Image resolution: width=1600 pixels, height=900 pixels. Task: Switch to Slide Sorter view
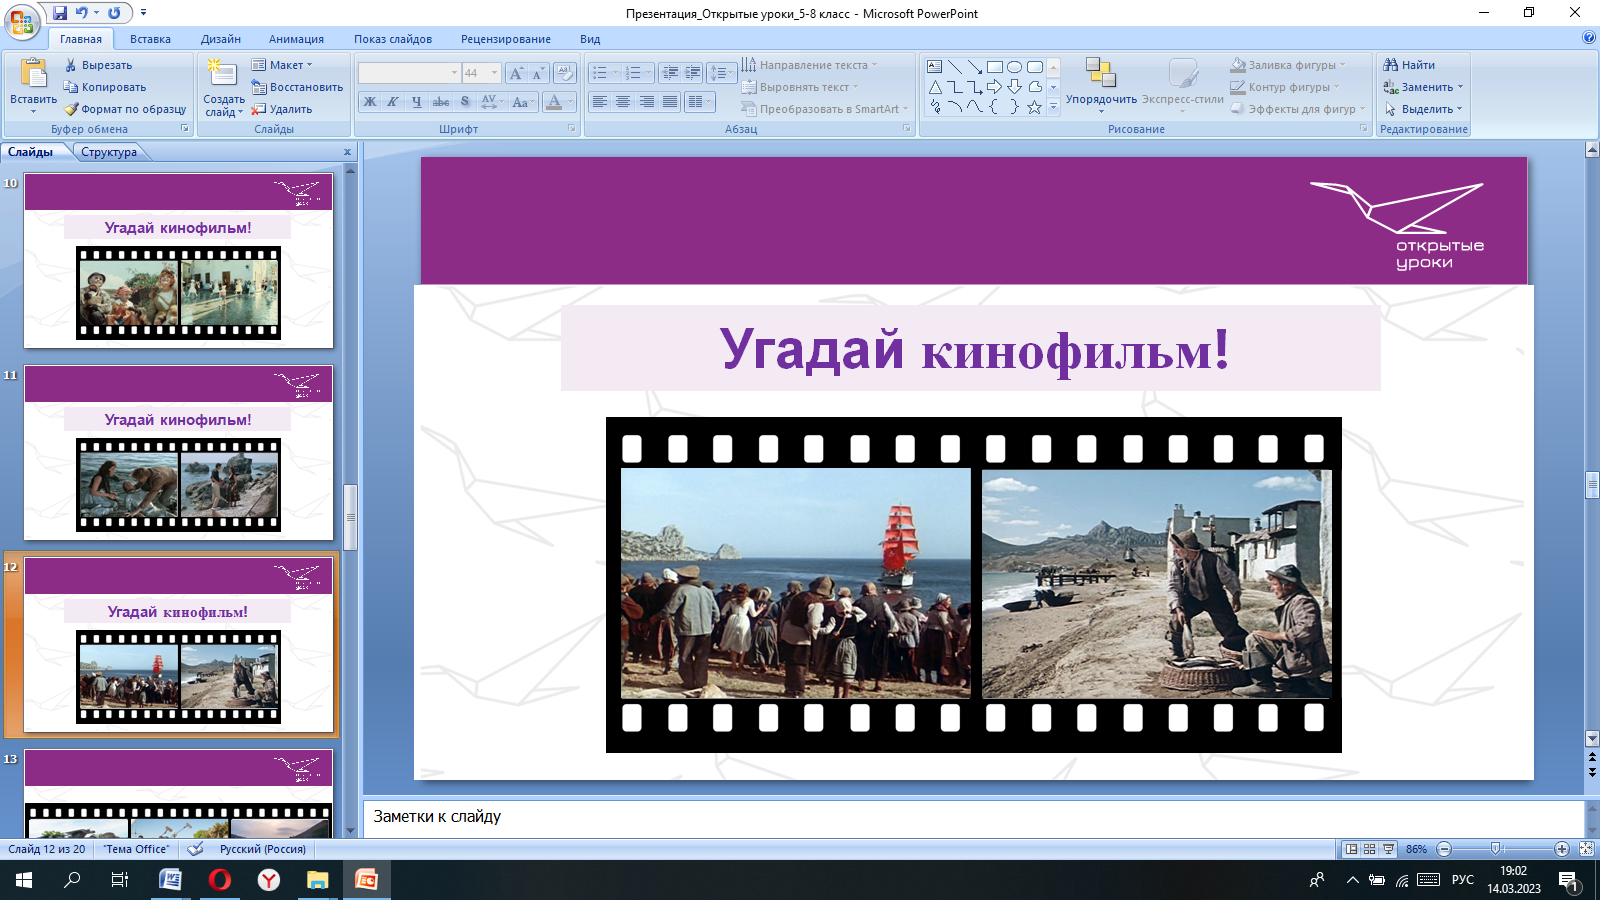tap(1370, 849)
